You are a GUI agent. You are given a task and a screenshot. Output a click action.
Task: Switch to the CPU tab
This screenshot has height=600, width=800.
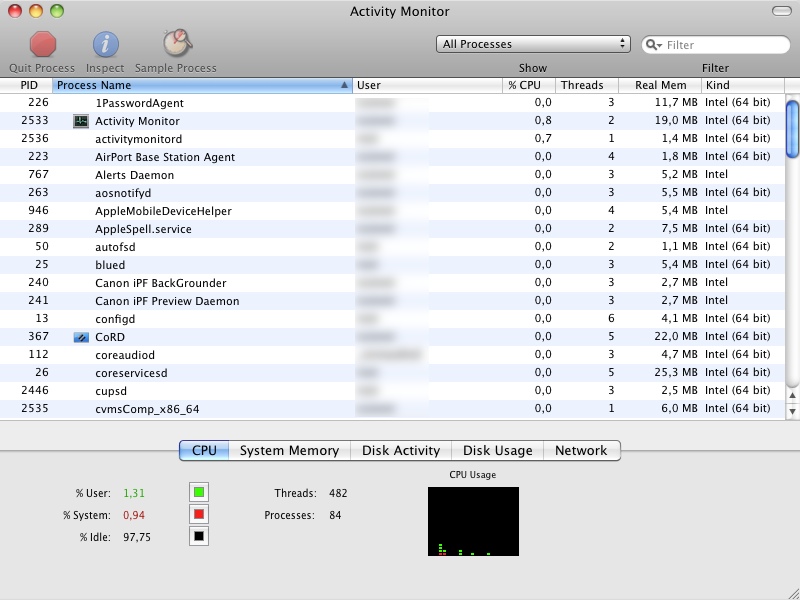(204, 451)
